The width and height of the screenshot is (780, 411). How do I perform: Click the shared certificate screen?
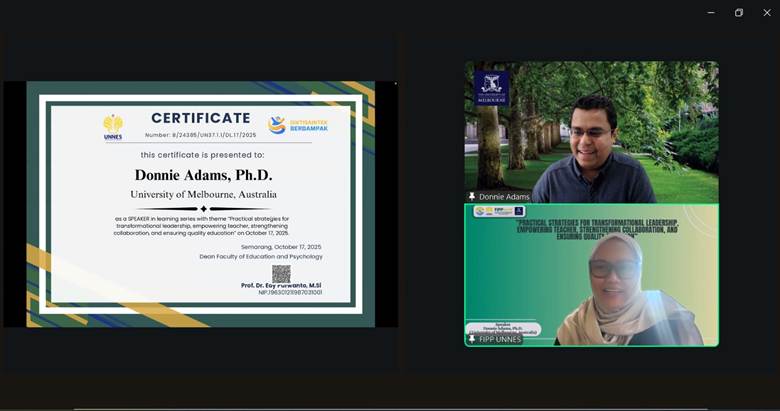click(200, 204)
